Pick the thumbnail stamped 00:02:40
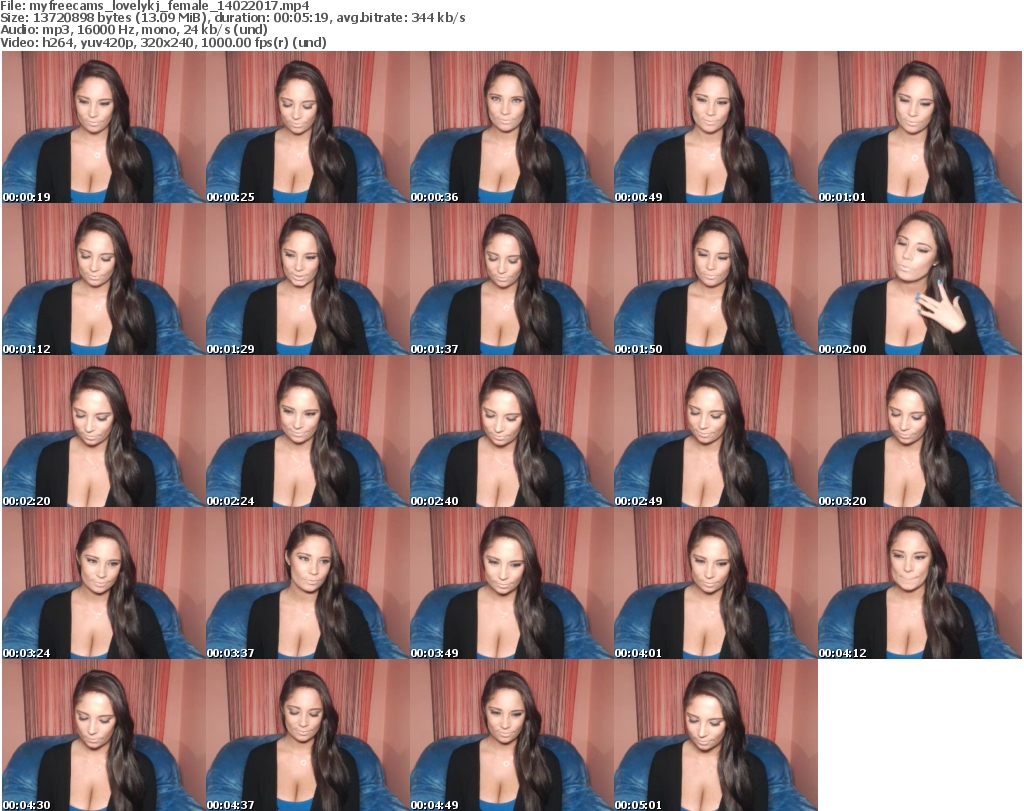Image resolution: width=1024 pixels, height=811 pixels. click(x=511, y=431)
